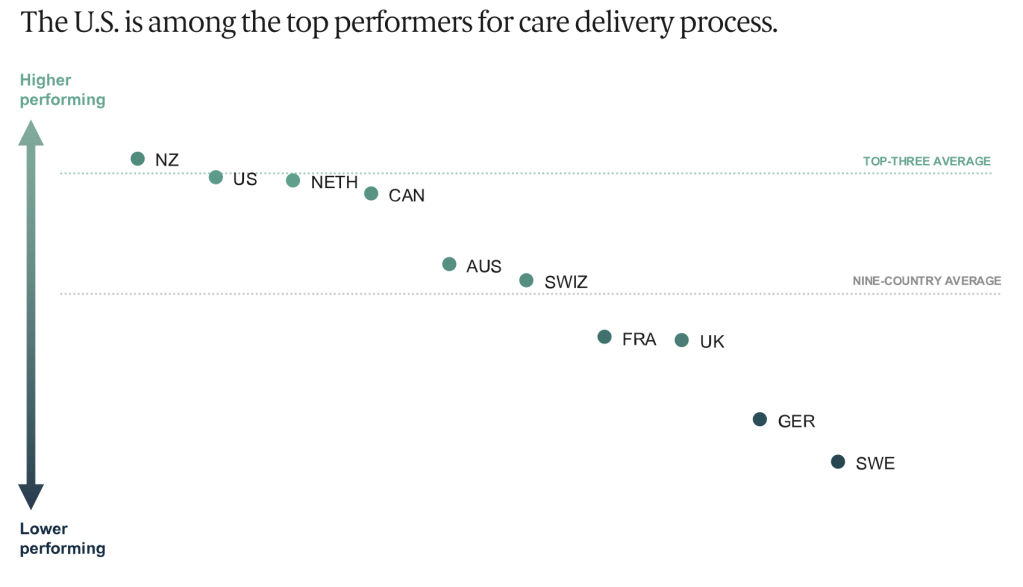The height and width of the screenshot is (587, 1023).
Task: Click the Higher performing axis label
Action: pos(62,90)
